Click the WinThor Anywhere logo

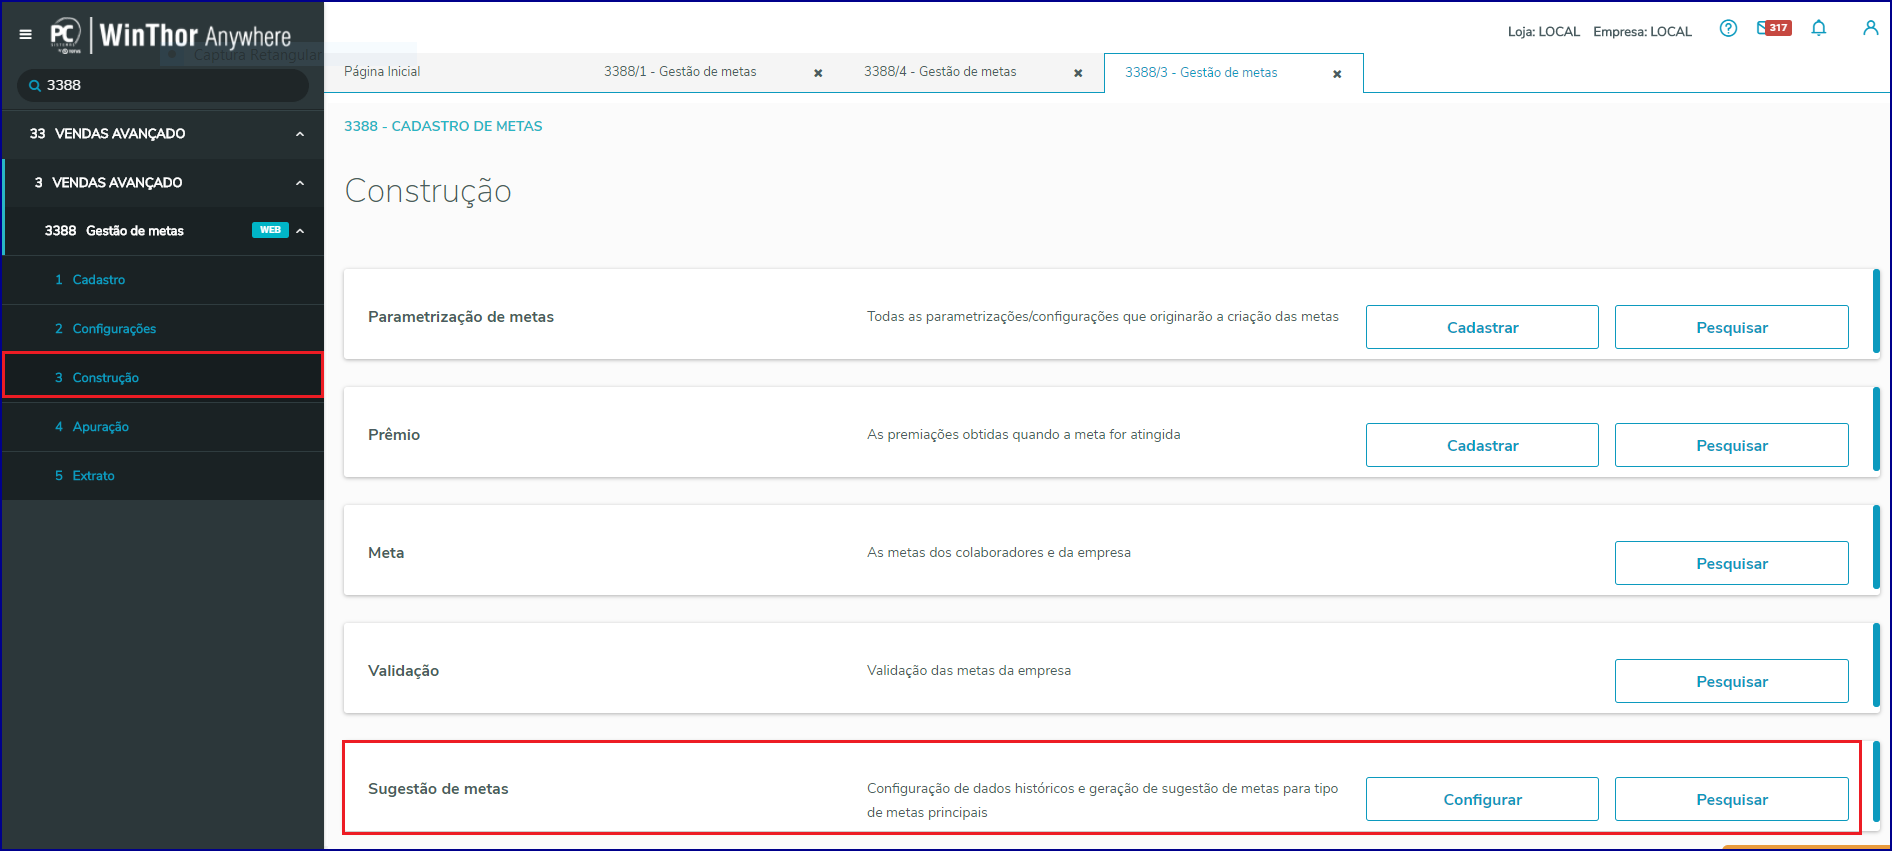click(x=171, y=35)
